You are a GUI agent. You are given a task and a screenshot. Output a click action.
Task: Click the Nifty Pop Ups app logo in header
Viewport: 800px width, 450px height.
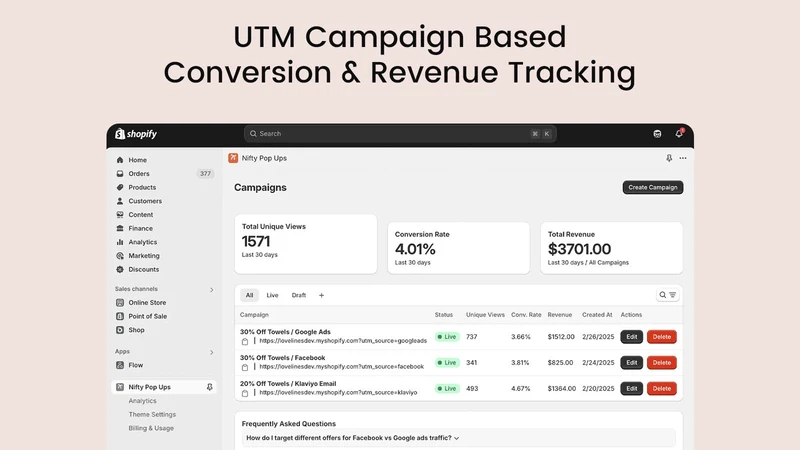coord(233,158)
